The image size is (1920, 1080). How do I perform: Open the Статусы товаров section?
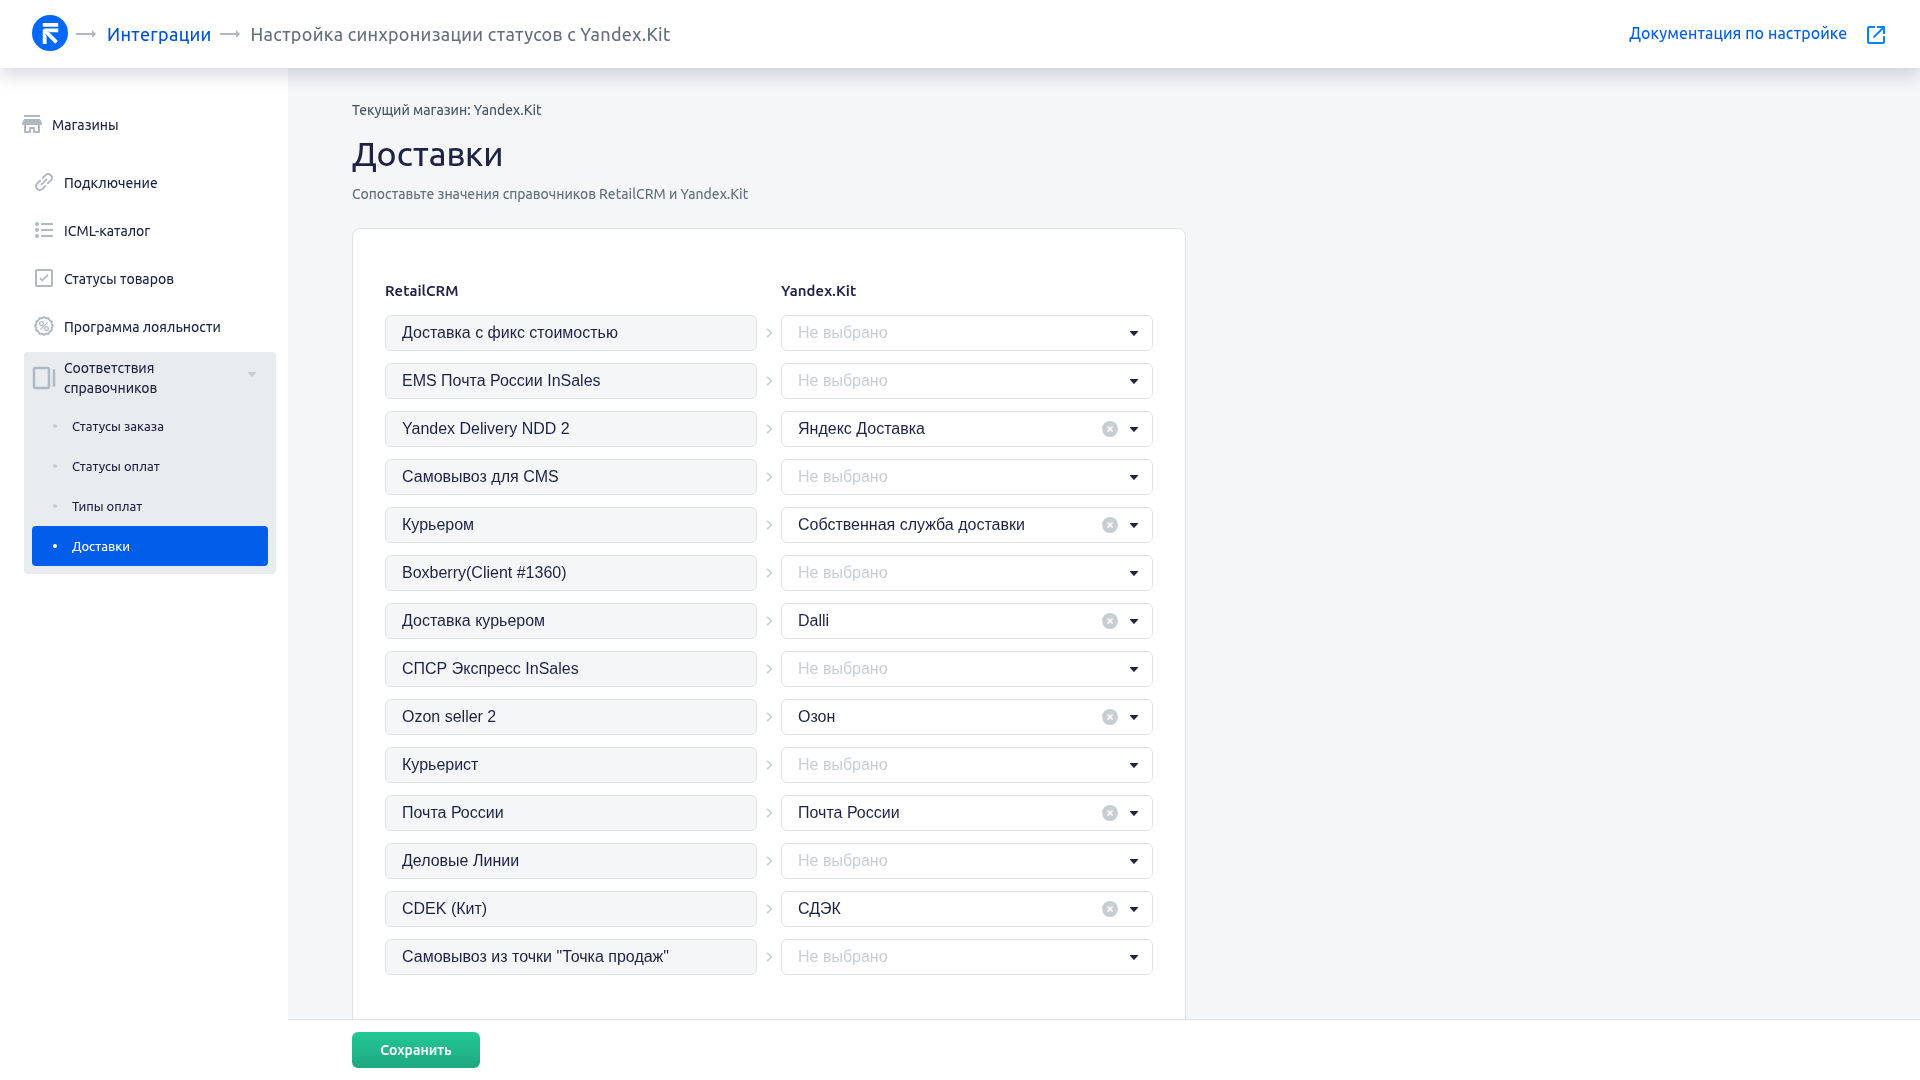point(119,279)
